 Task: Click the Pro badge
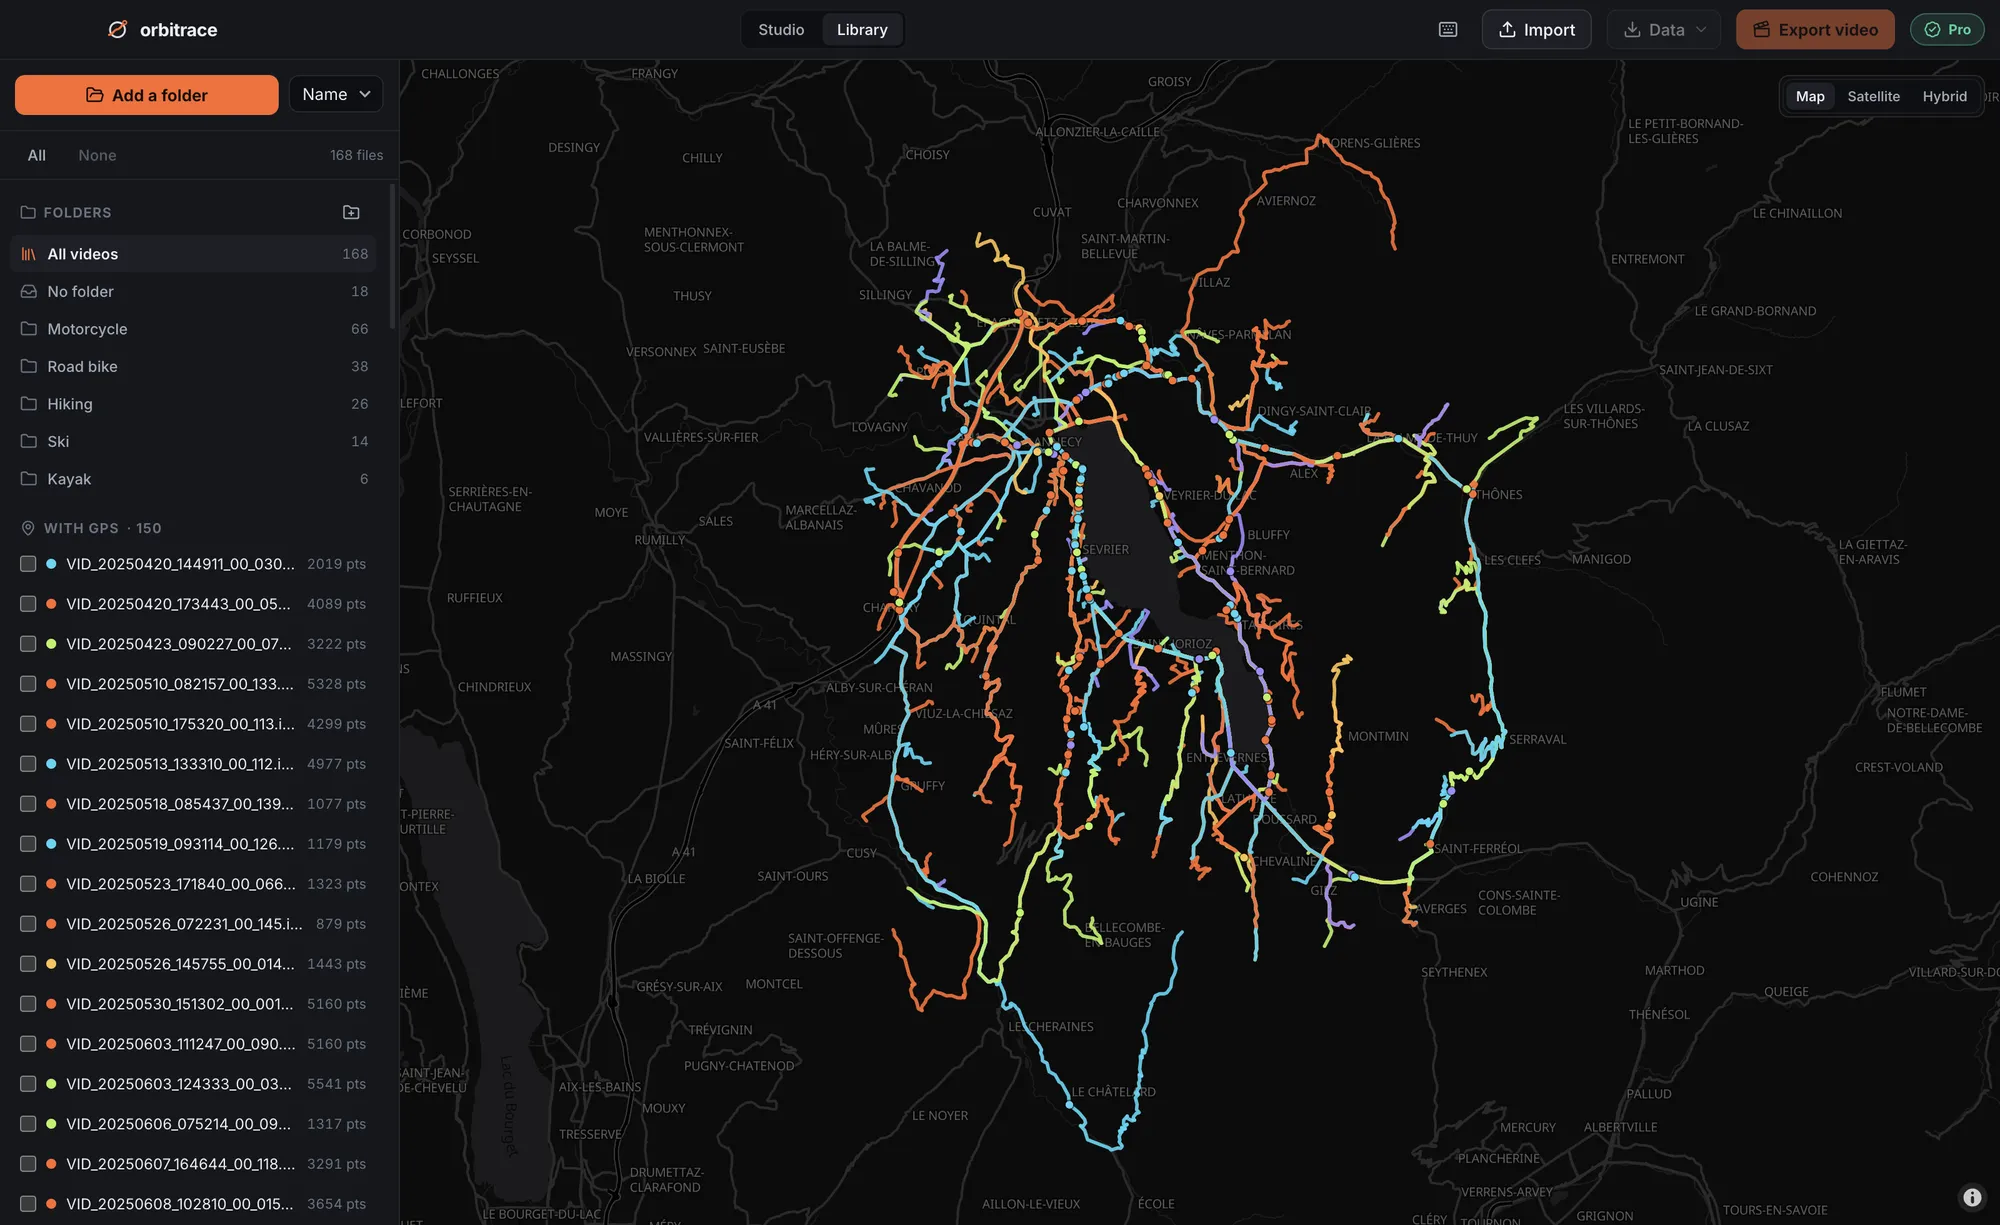pos(1947,30)
